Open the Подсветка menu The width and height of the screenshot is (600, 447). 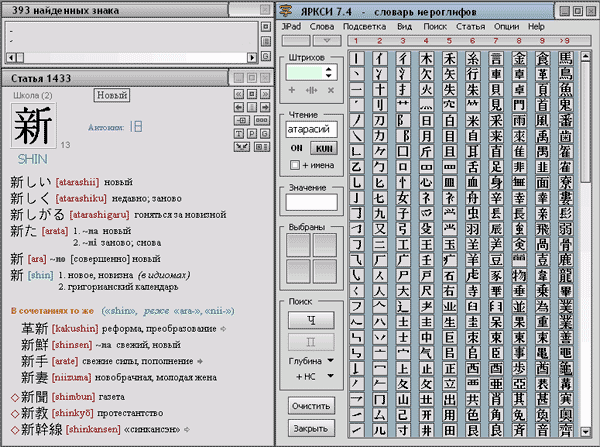pyautogui.click(x=364, y=26)
